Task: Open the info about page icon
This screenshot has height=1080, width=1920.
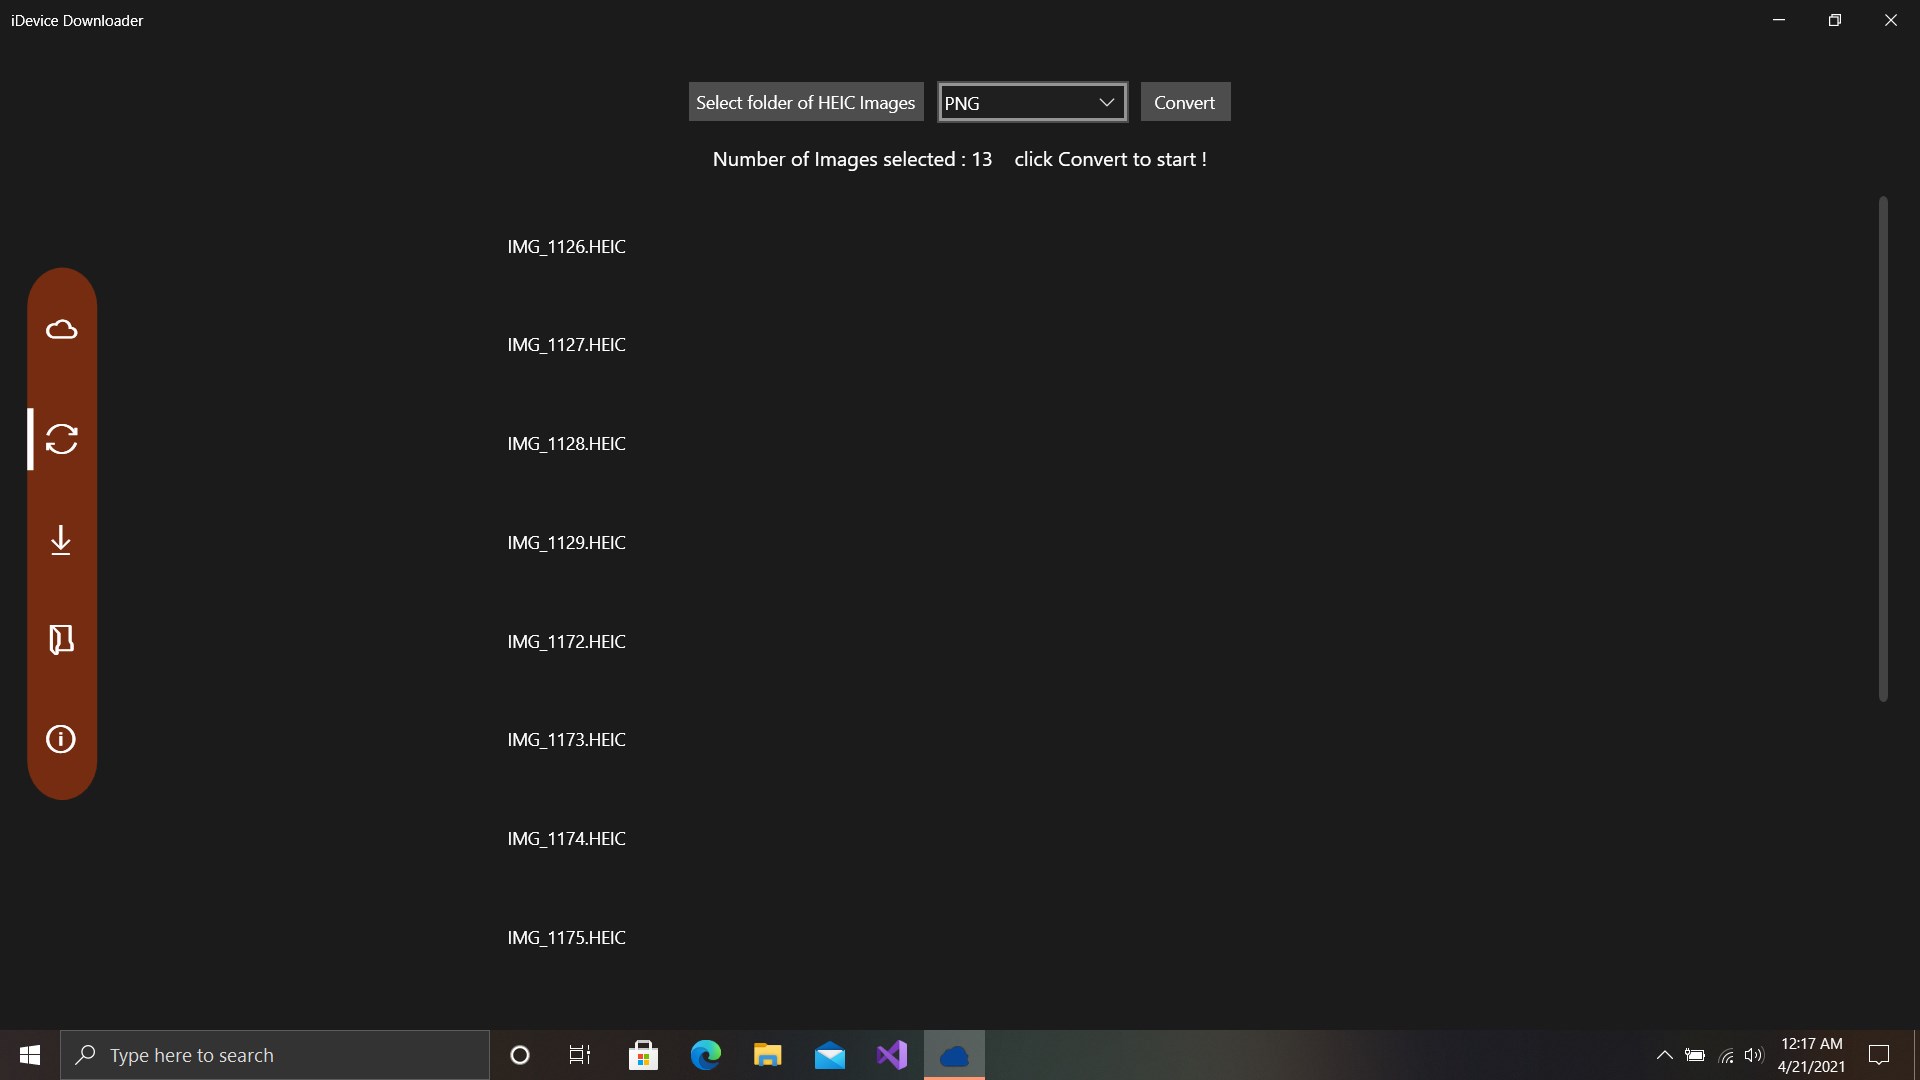Action: 61,739
